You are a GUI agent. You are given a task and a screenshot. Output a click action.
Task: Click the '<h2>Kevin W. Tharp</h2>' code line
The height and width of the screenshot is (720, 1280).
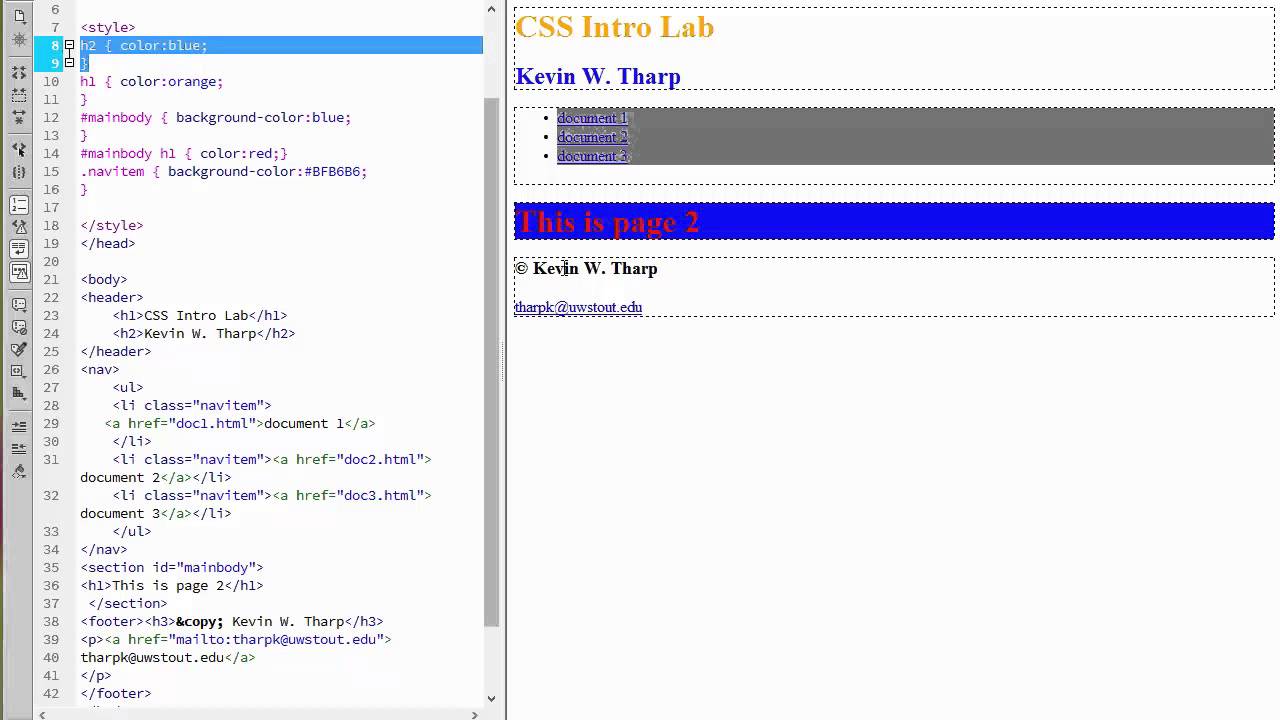[204, 334]
